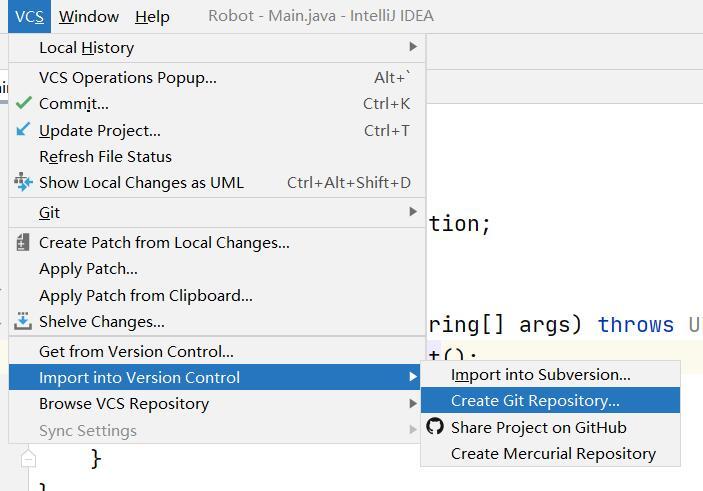Choose VCS Operations Popup...
This screenshot has height=491, width=703.
217,78
